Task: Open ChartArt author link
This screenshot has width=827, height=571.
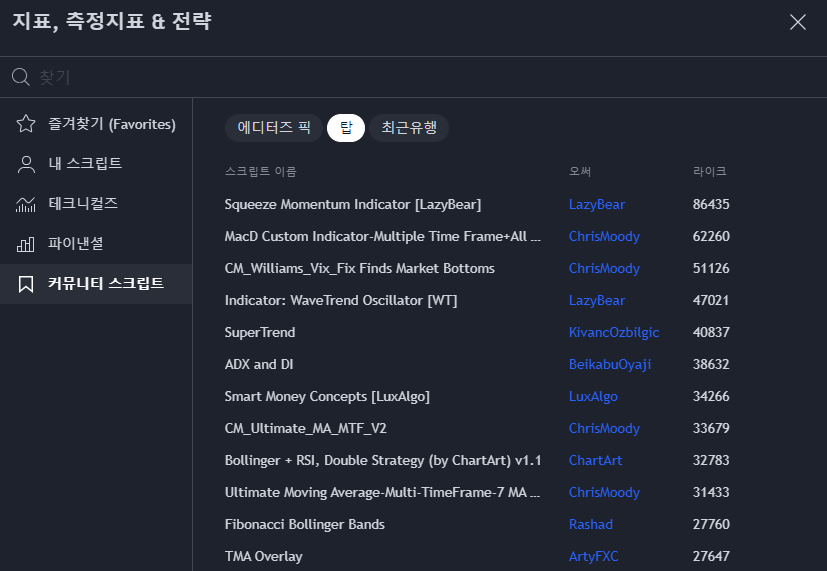Action: pyautogui.click(x=595, y=460)
